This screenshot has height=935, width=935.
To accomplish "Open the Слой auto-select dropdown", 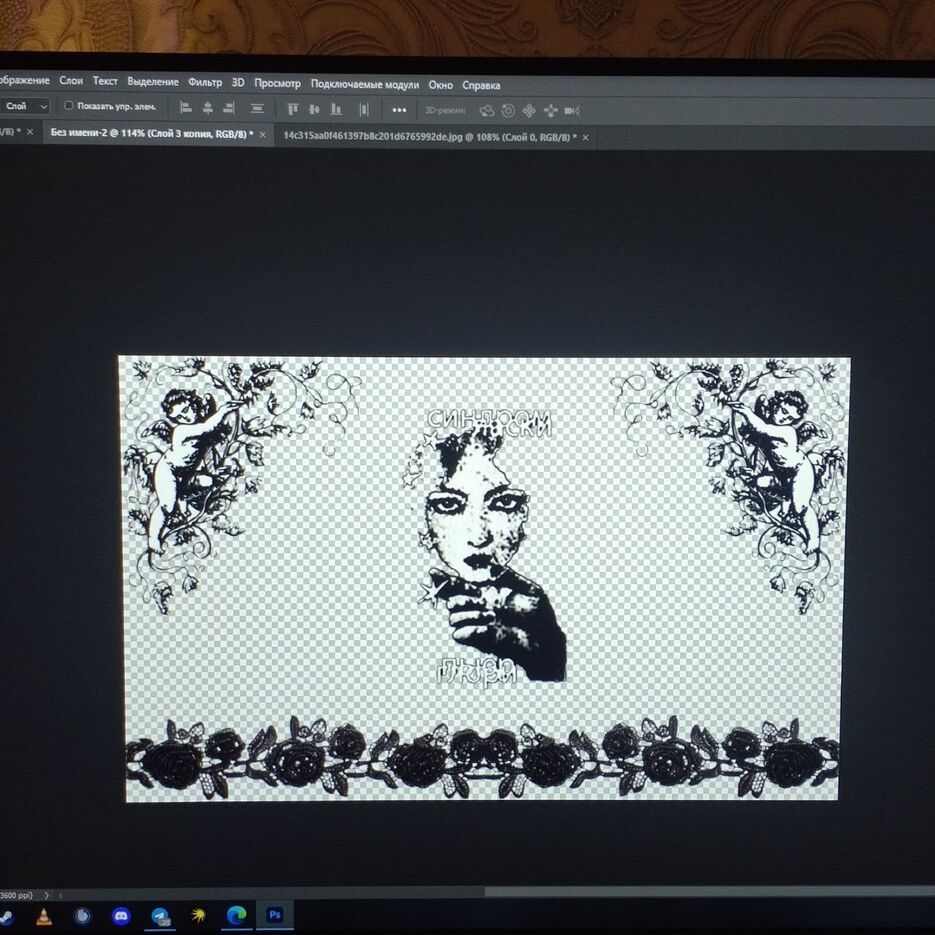I will point(26,106).
